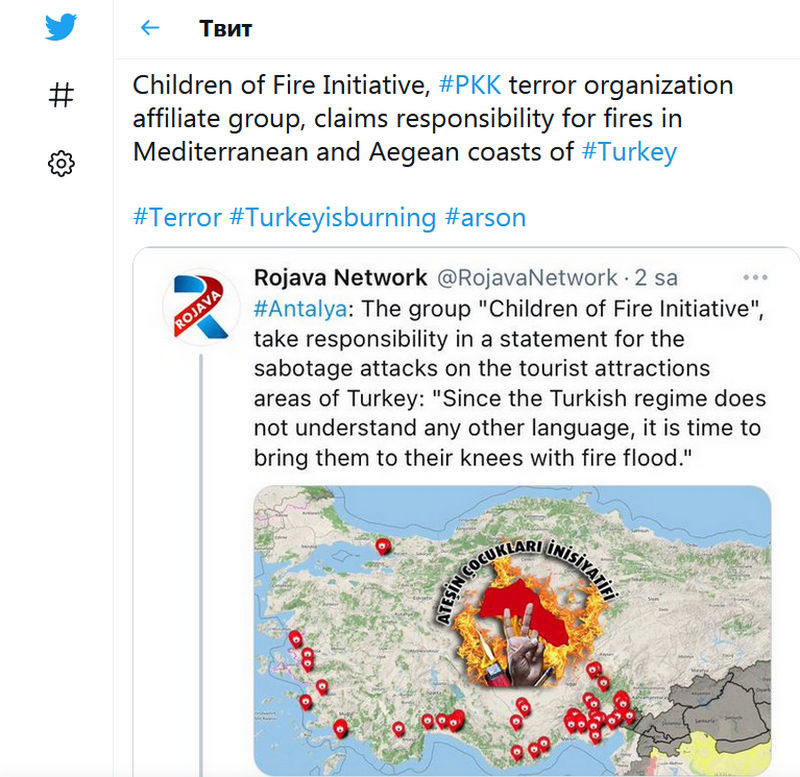Click the @RojavaNetwork handle

(x=527, y=278)
